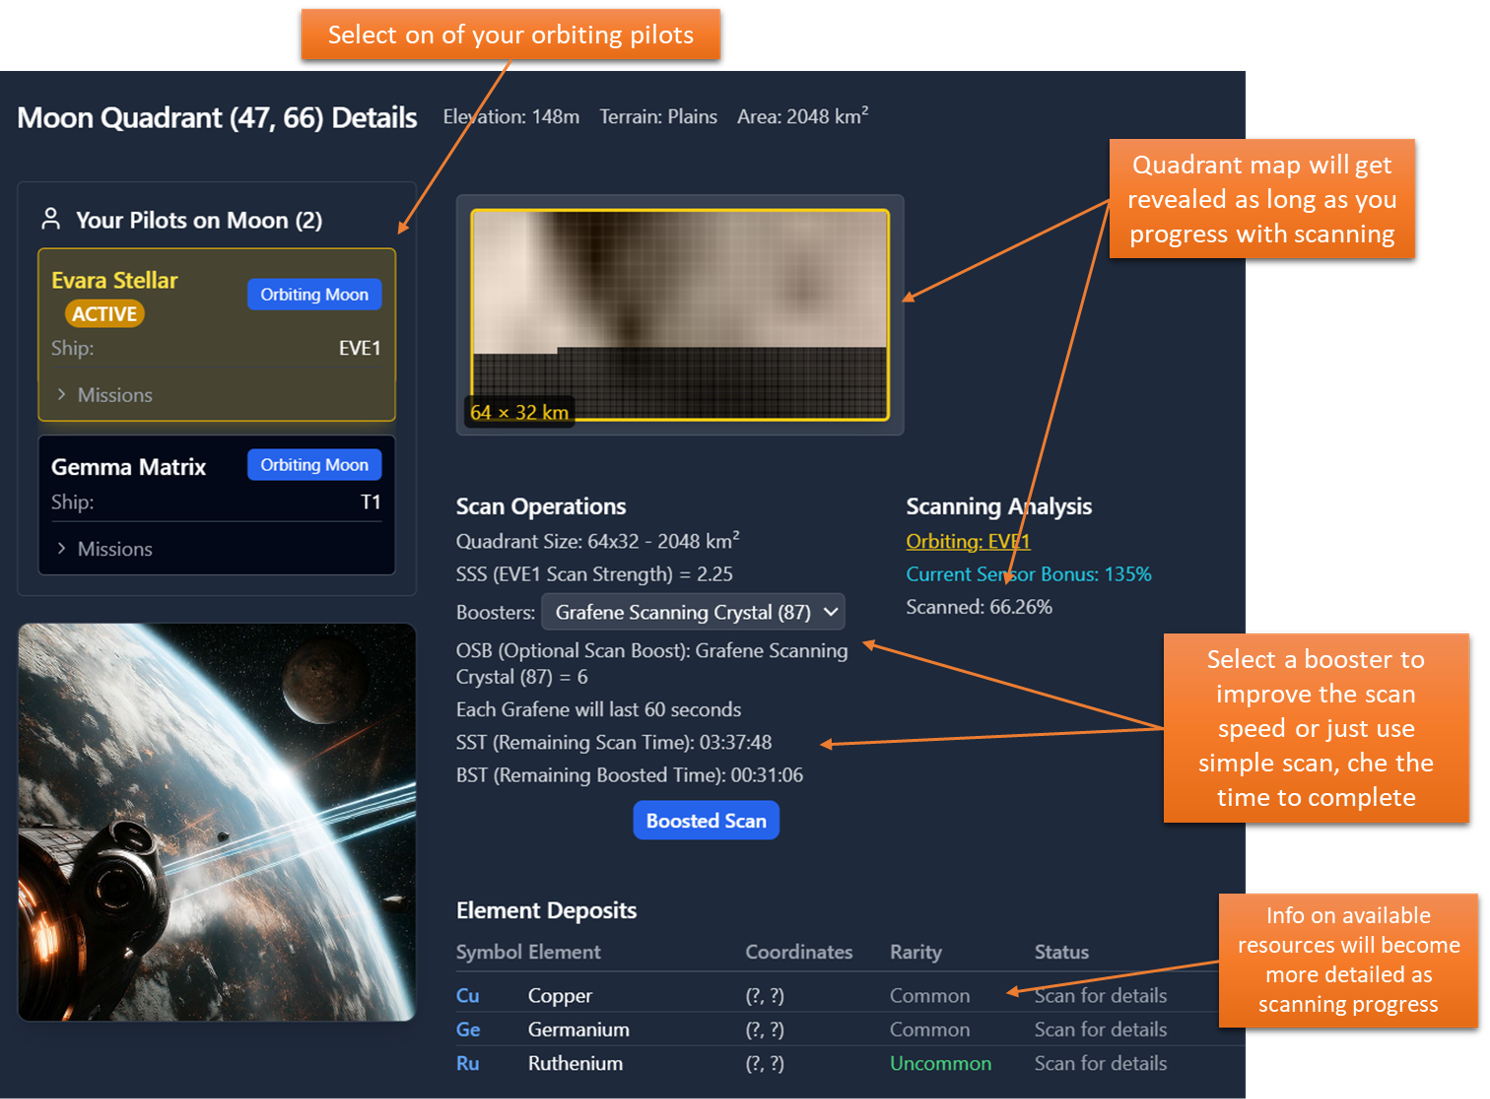Click the ACTIVE badge on Evara Stellar

(104, 314)
